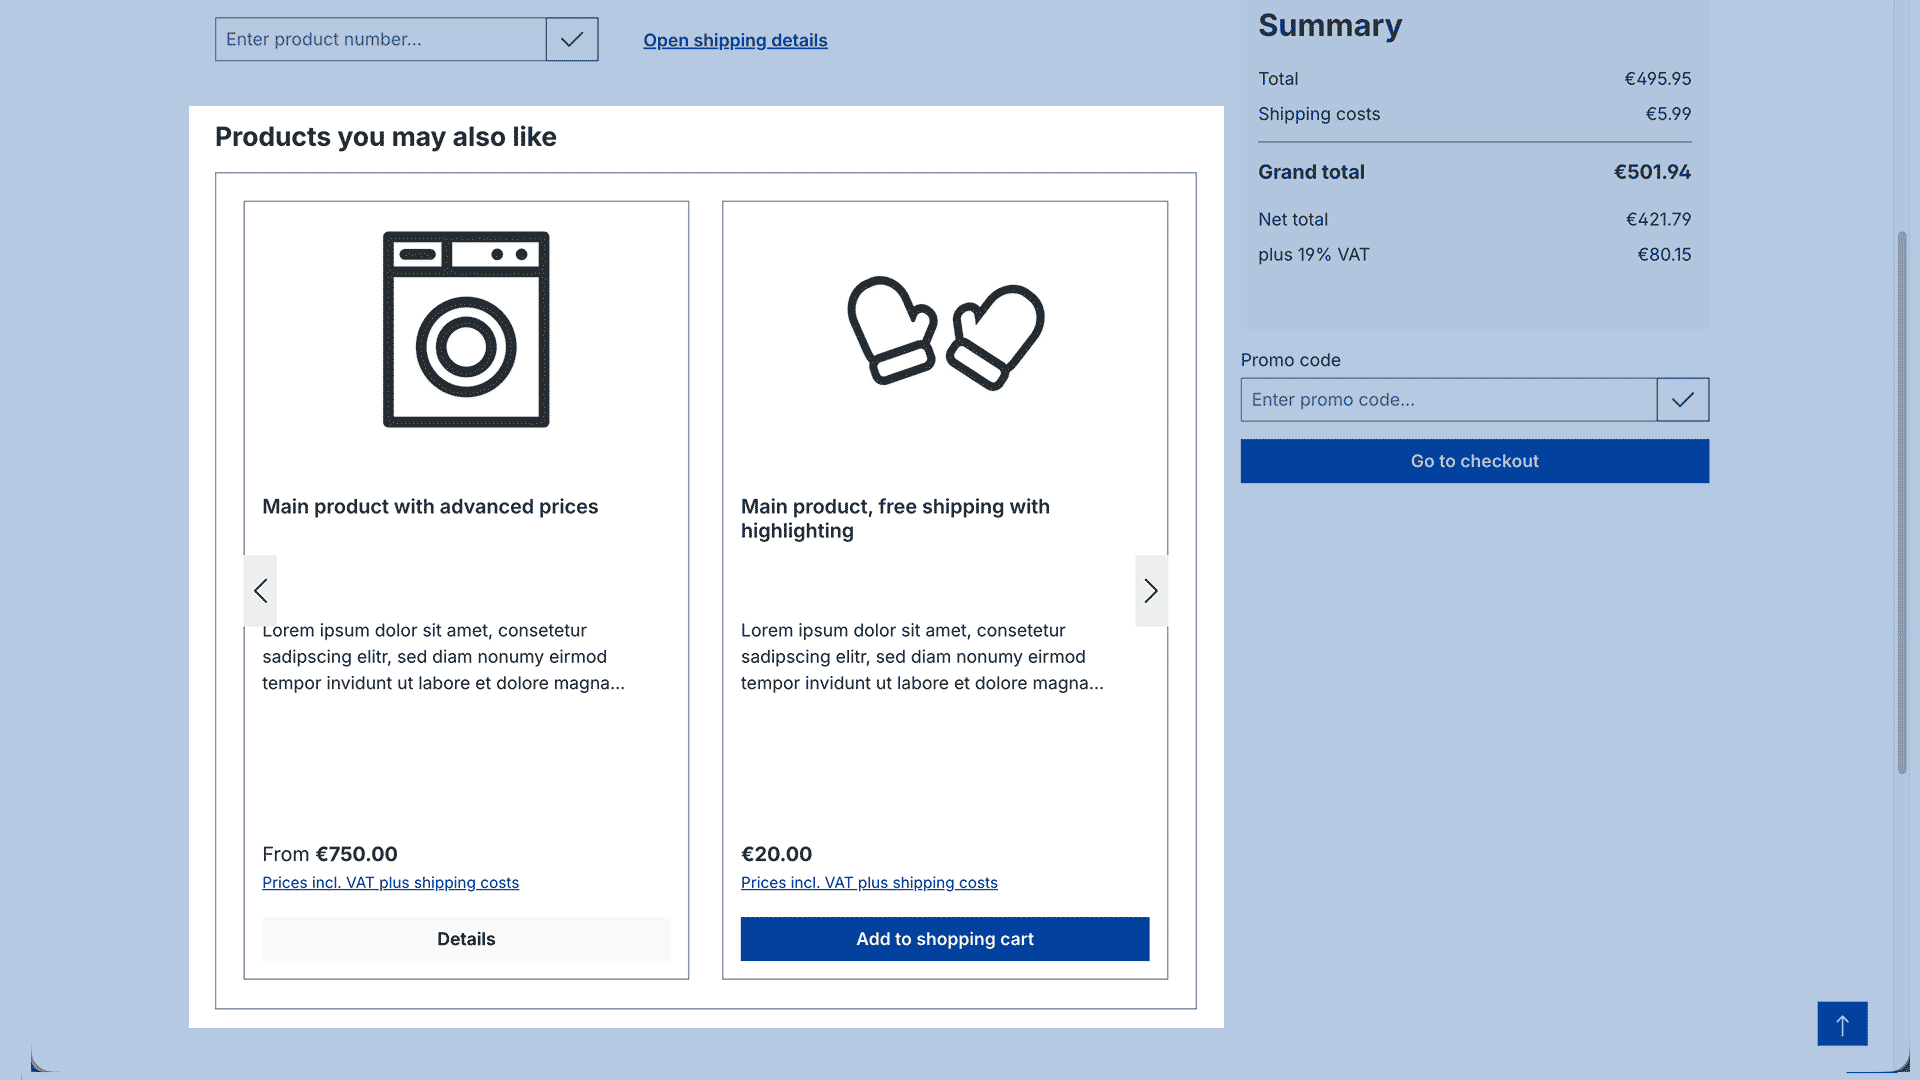Open 'Main product with advanced prices' title
The image size is (1920, 1080).
pos(430,507)
